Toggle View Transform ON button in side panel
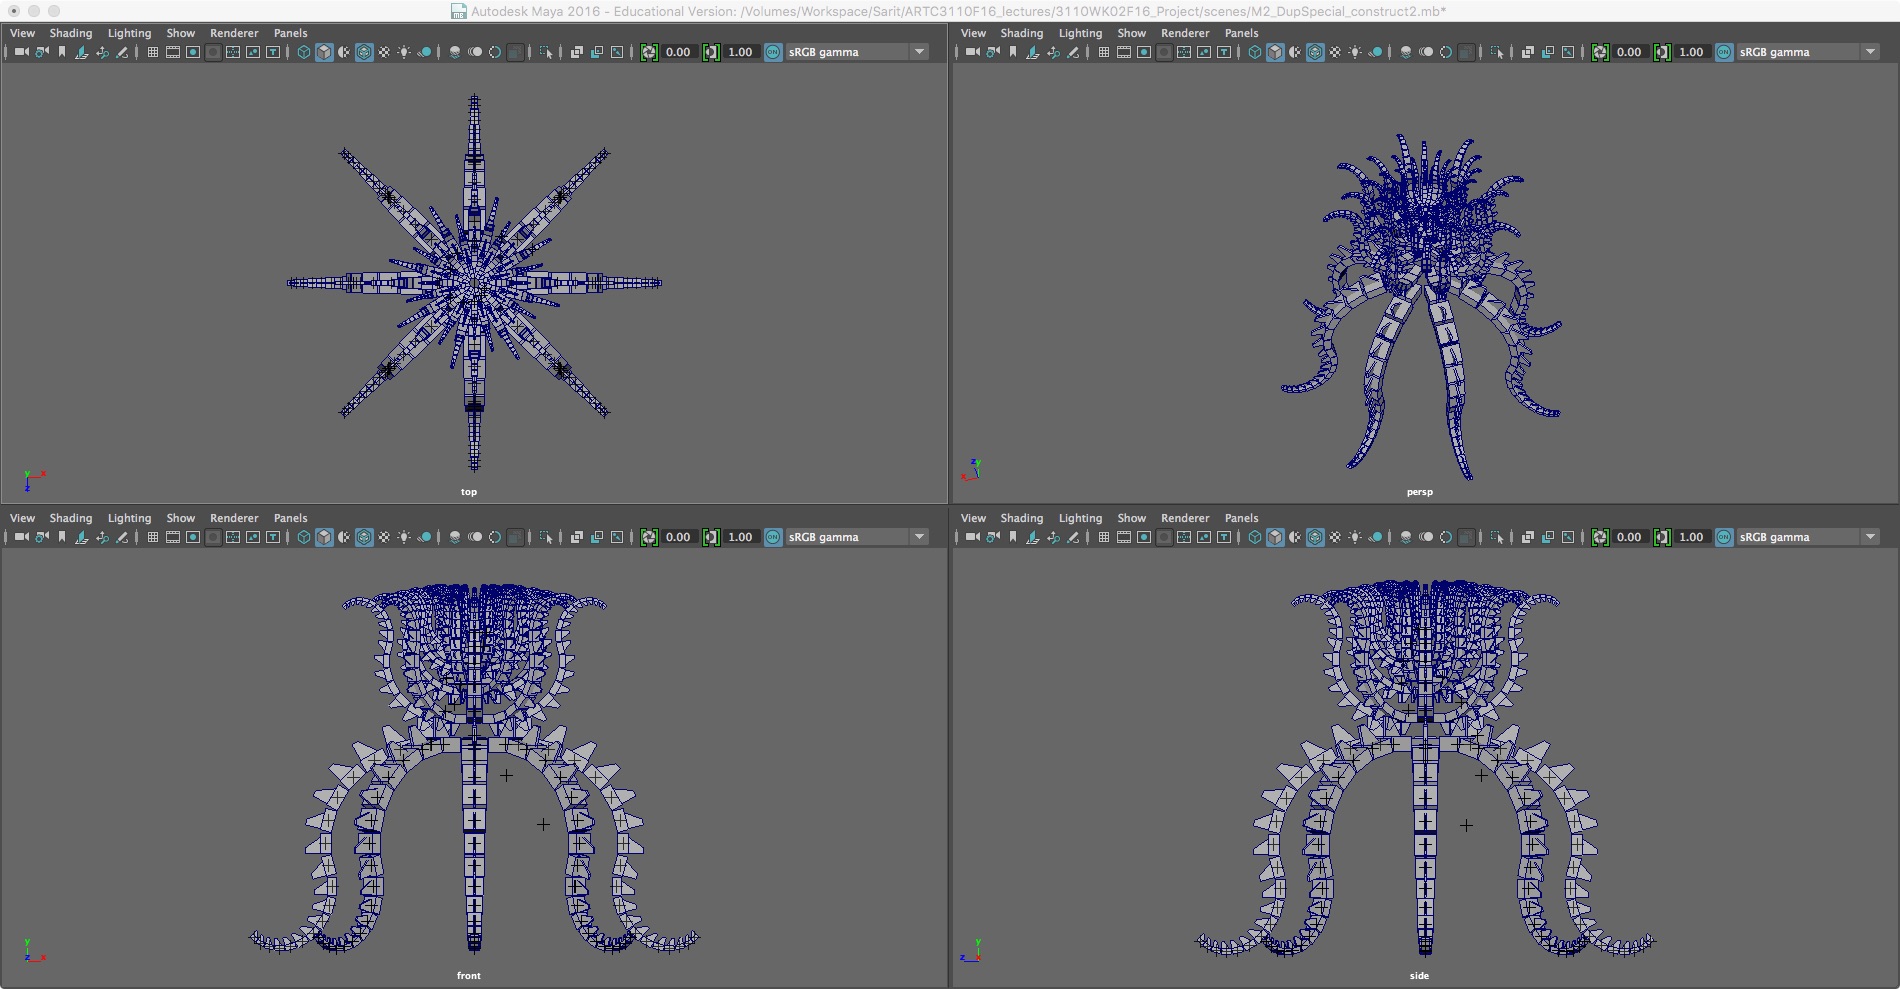The width and height of the screenshot is (1900, 989). (x=1724, y=537)
